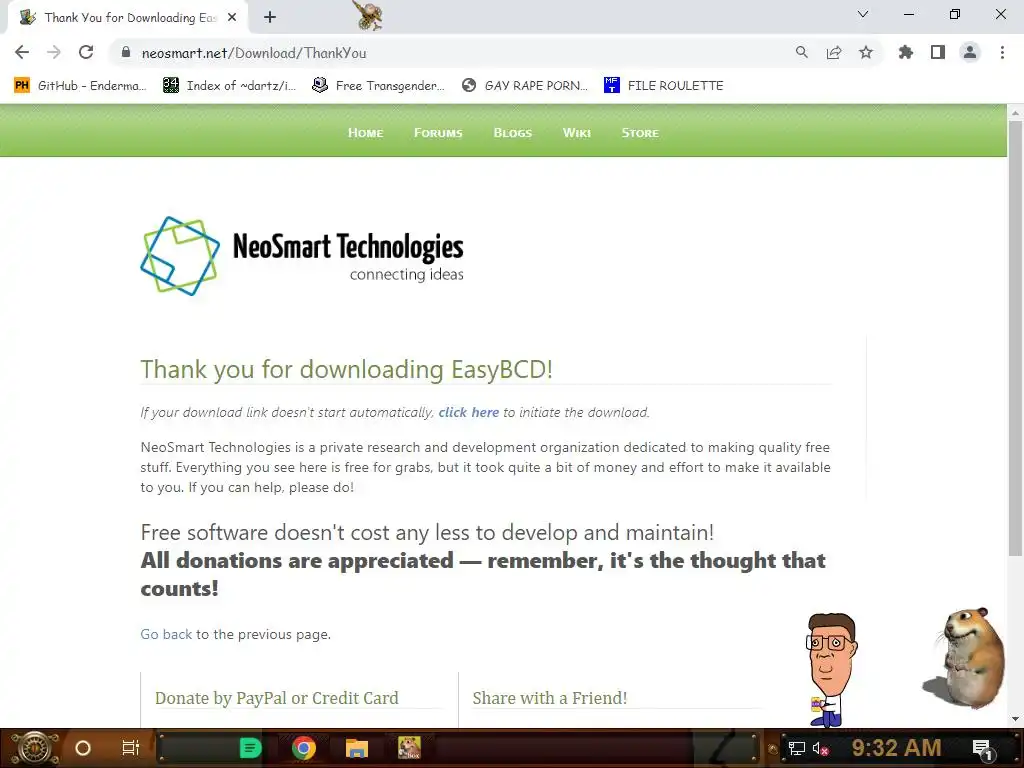Go back with the browser back arrow

pyautogui.click(x=22, y=52)
